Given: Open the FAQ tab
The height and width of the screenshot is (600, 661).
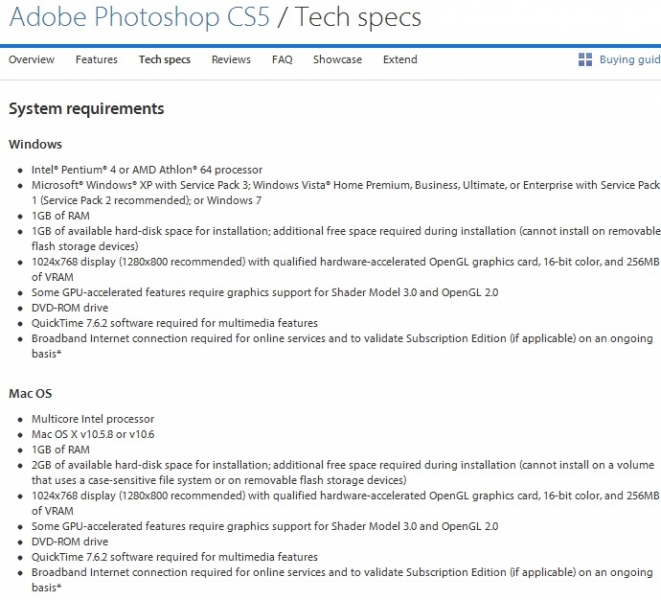Looking at the screenshot, I should point(282,60).
